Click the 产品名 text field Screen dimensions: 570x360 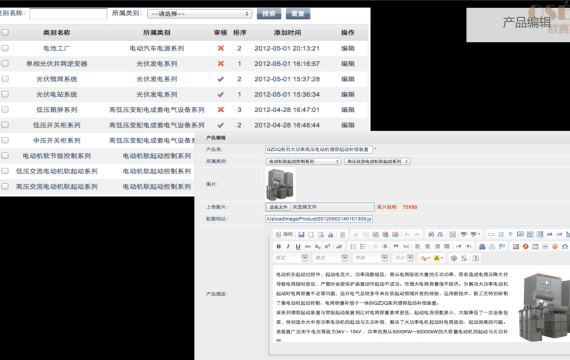(318, 149)
